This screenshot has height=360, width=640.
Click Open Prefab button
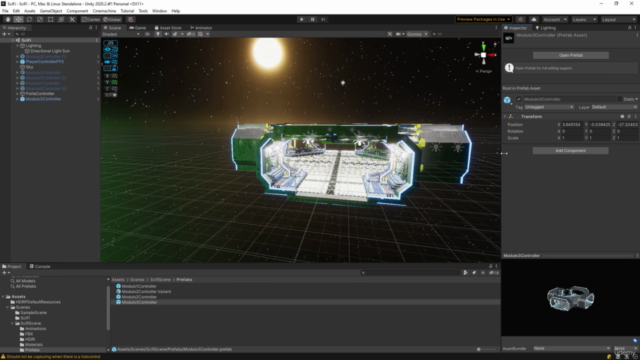(x=571, y=55)
